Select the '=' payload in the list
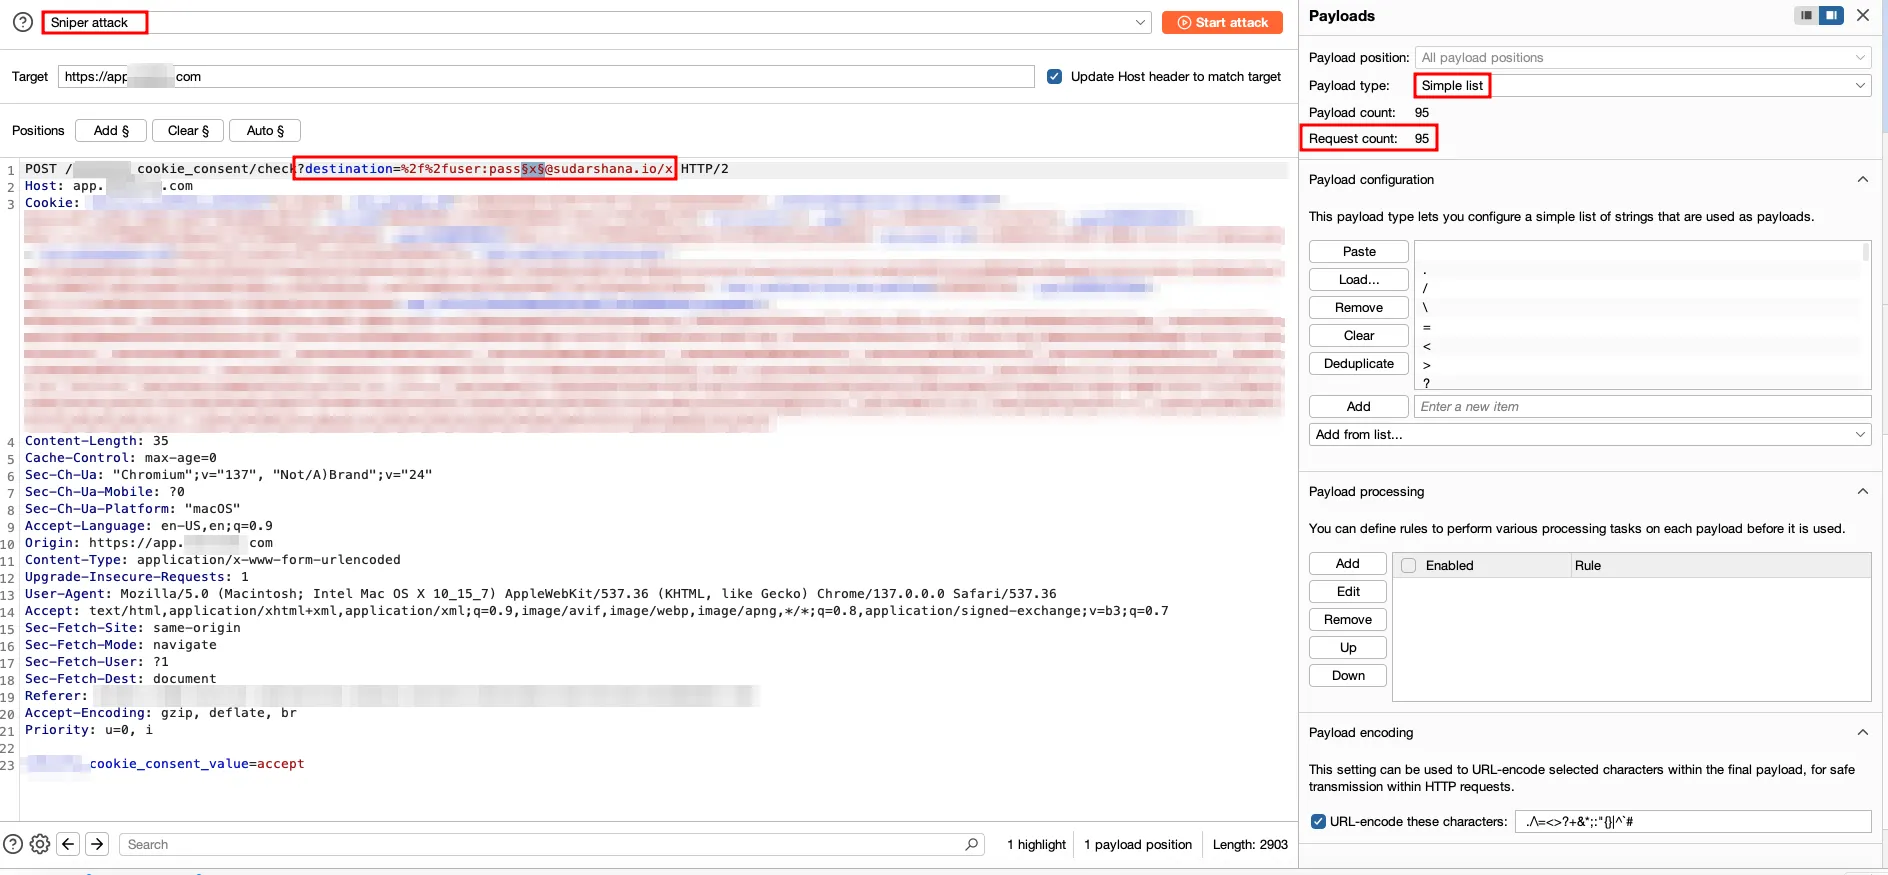This screenshot has height=875, width=1888. (1638, 326)
